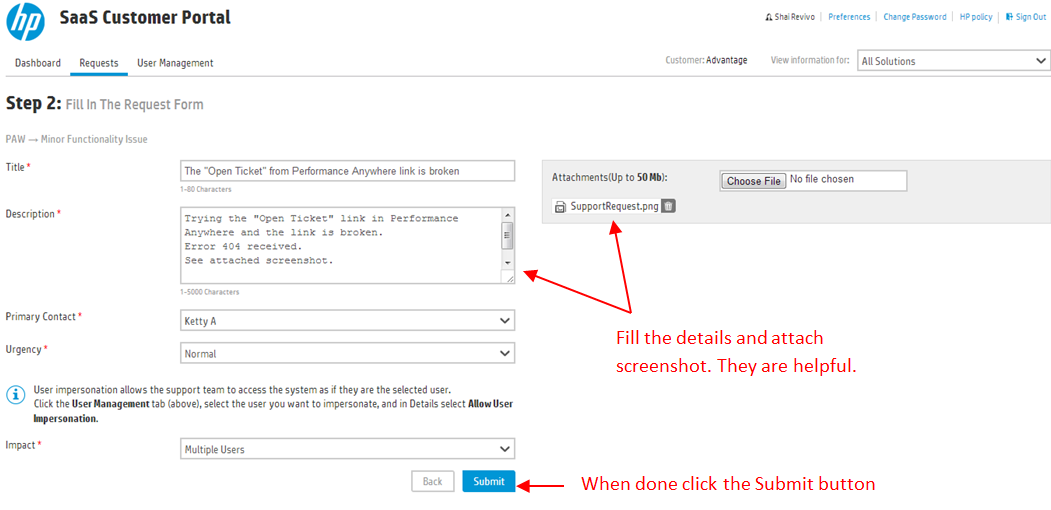1051x510 pixels.
Task: Click the 'Attachments(Up to 50 Mb):' label
Action: click(609, 178)
